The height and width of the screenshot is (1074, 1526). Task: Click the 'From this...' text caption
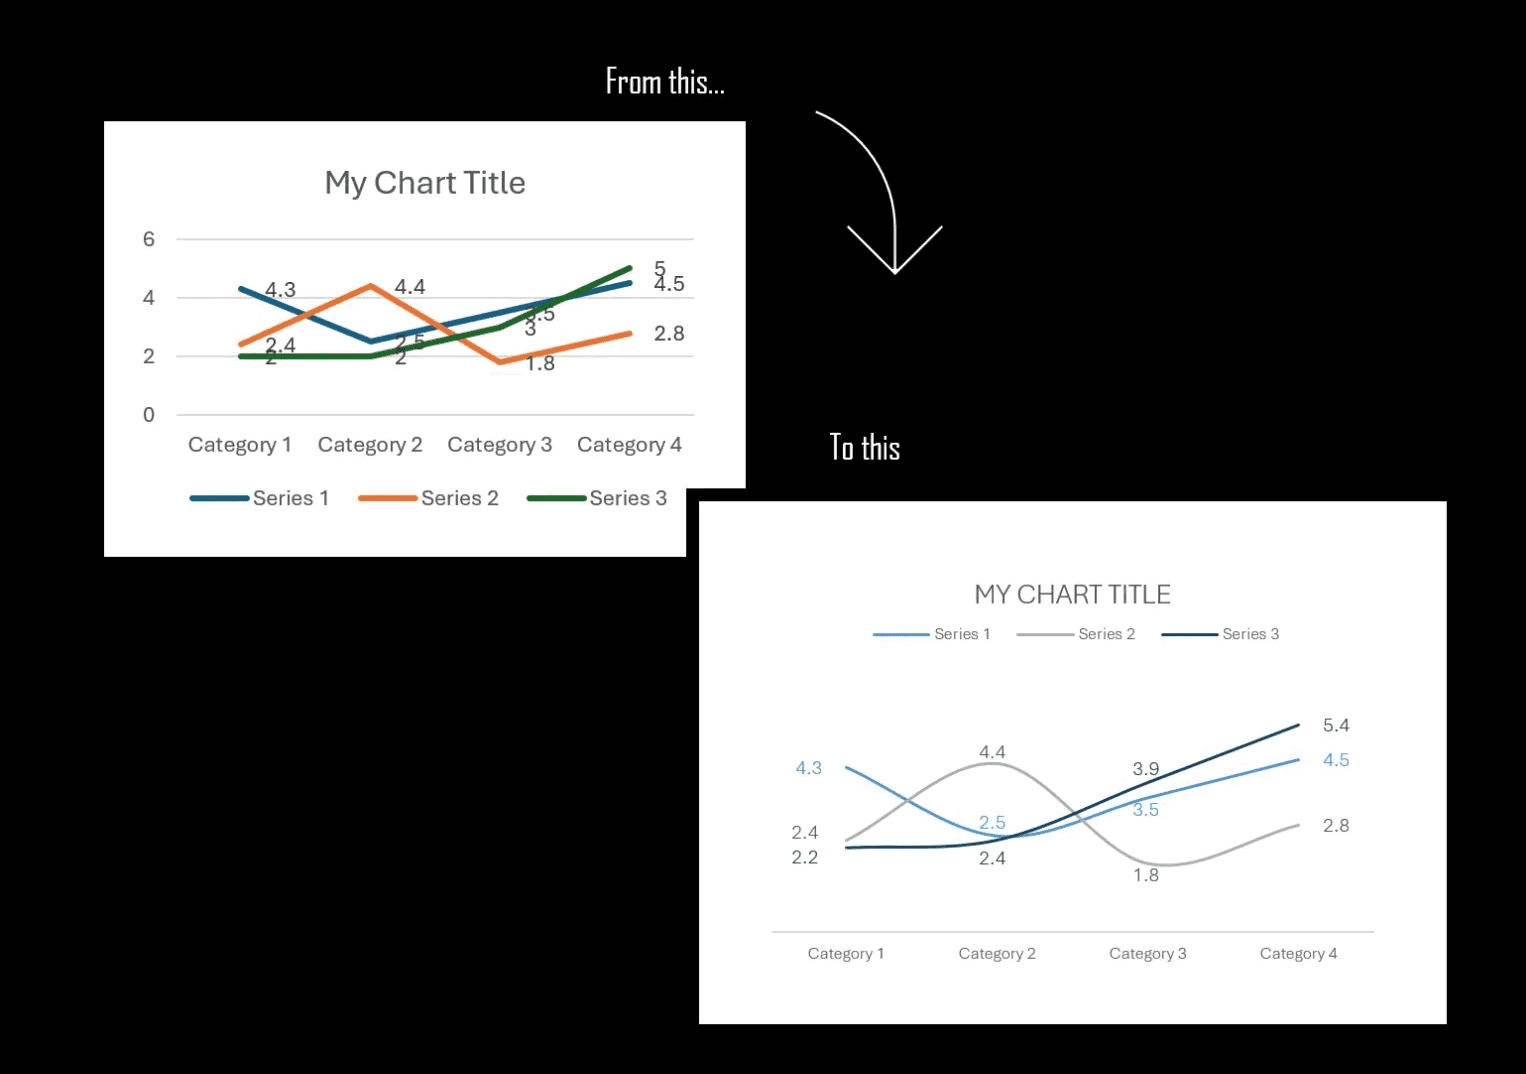(665, 81)
